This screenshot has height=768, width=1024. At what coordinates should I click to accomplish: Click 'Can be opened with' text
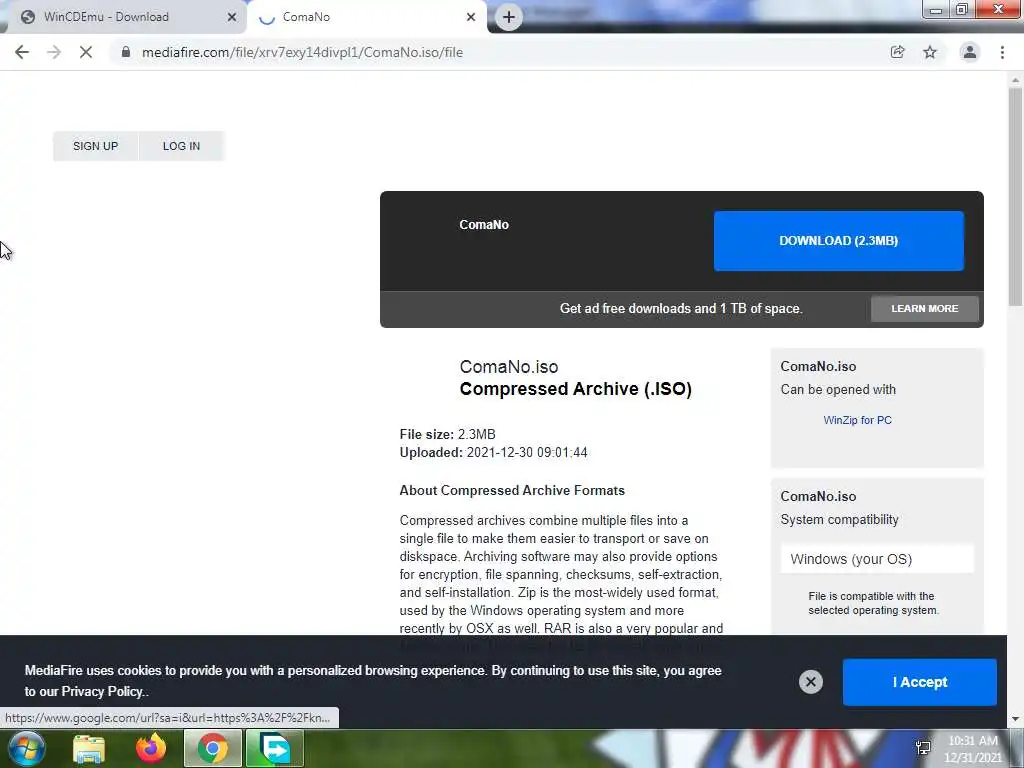coord(838,390)
